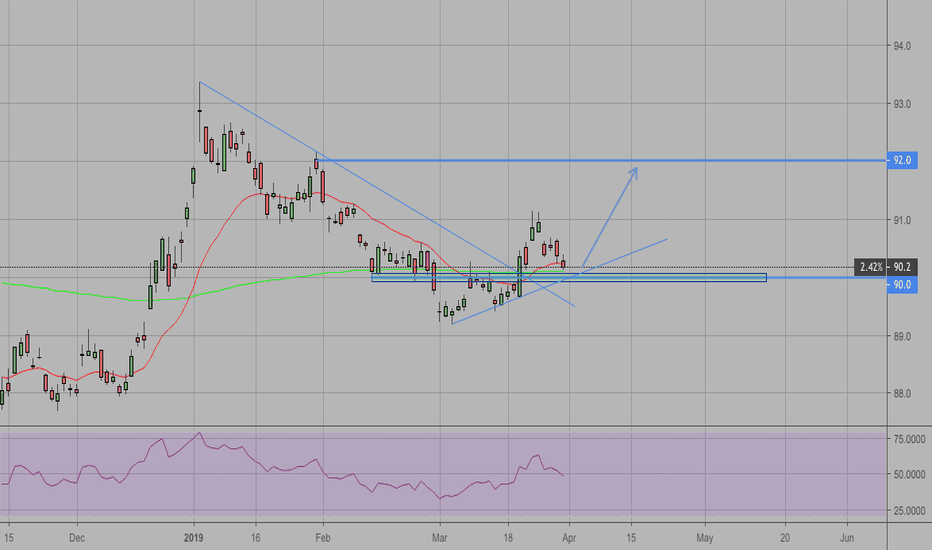Select the current price 90.2 tag
932x550 pixels.
903,268
